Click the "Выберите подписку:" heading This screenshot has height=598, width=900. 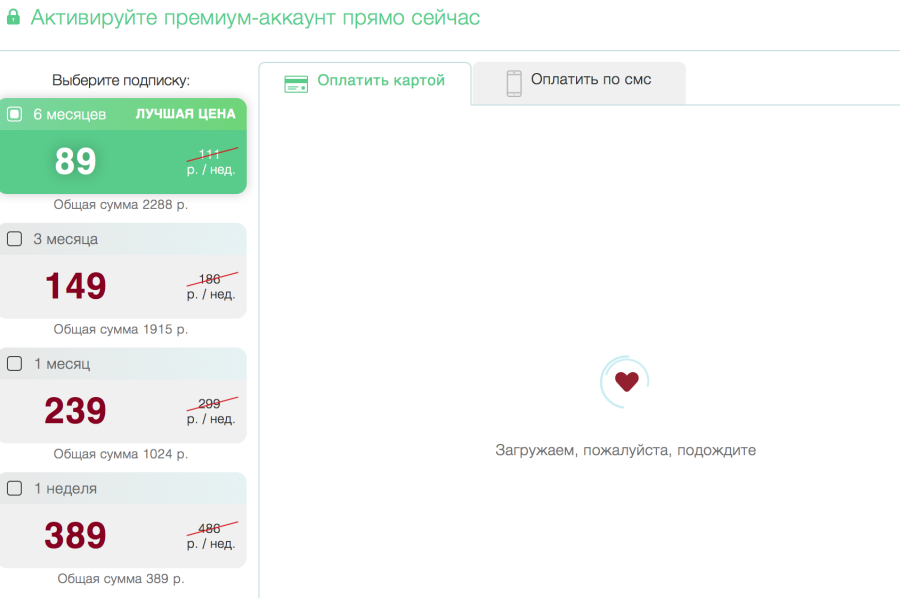(122, 80)
